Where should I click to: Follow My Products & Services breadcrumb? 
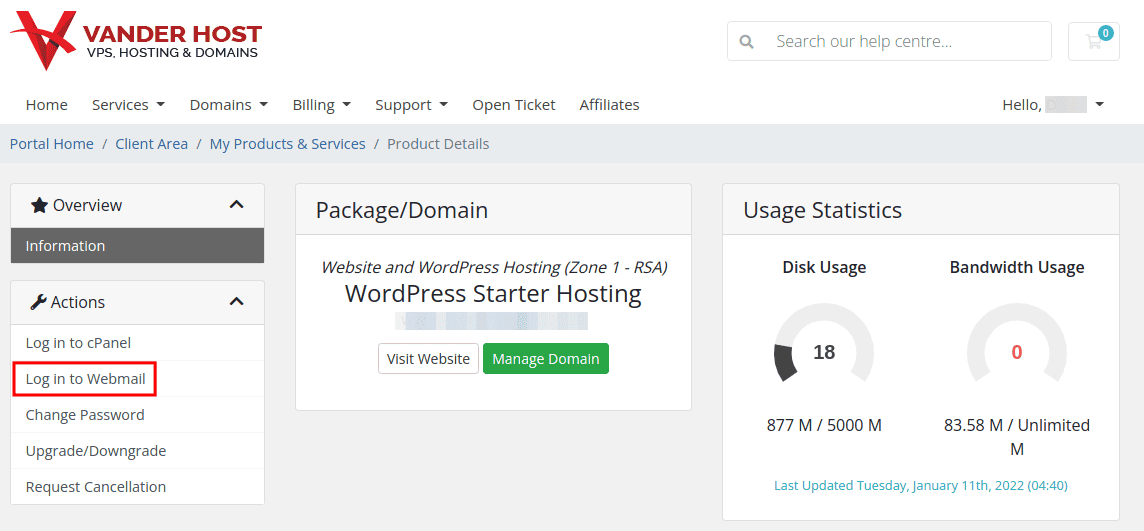coord(287,144)
